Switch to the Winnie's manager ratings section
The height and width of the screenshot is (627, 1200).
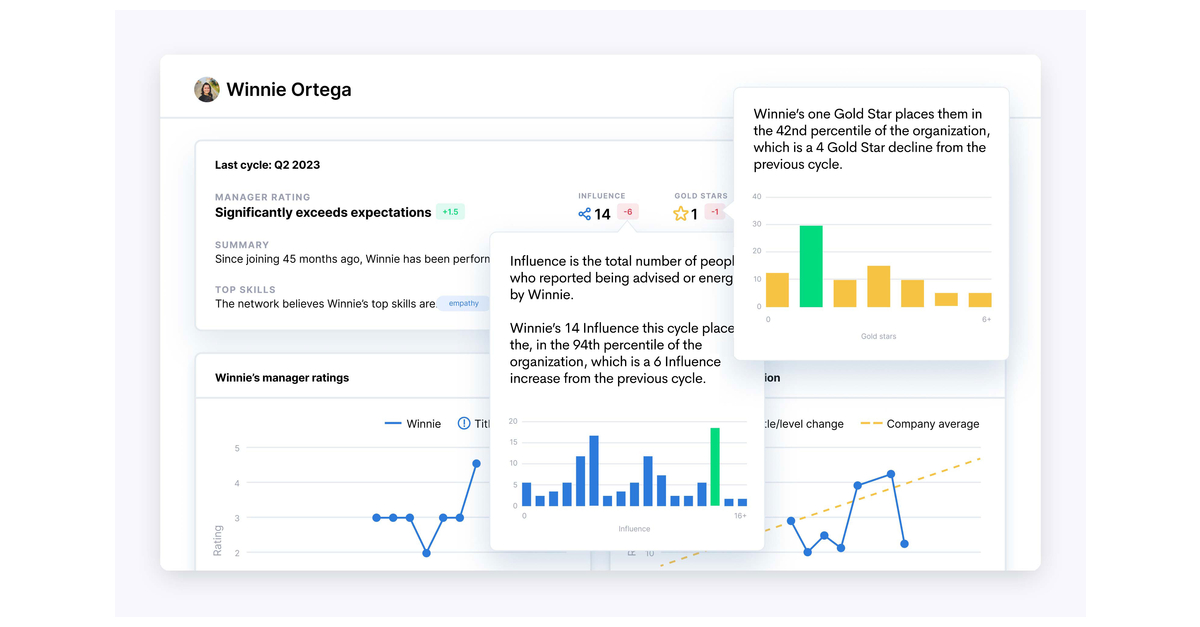(x=281, y=377)
